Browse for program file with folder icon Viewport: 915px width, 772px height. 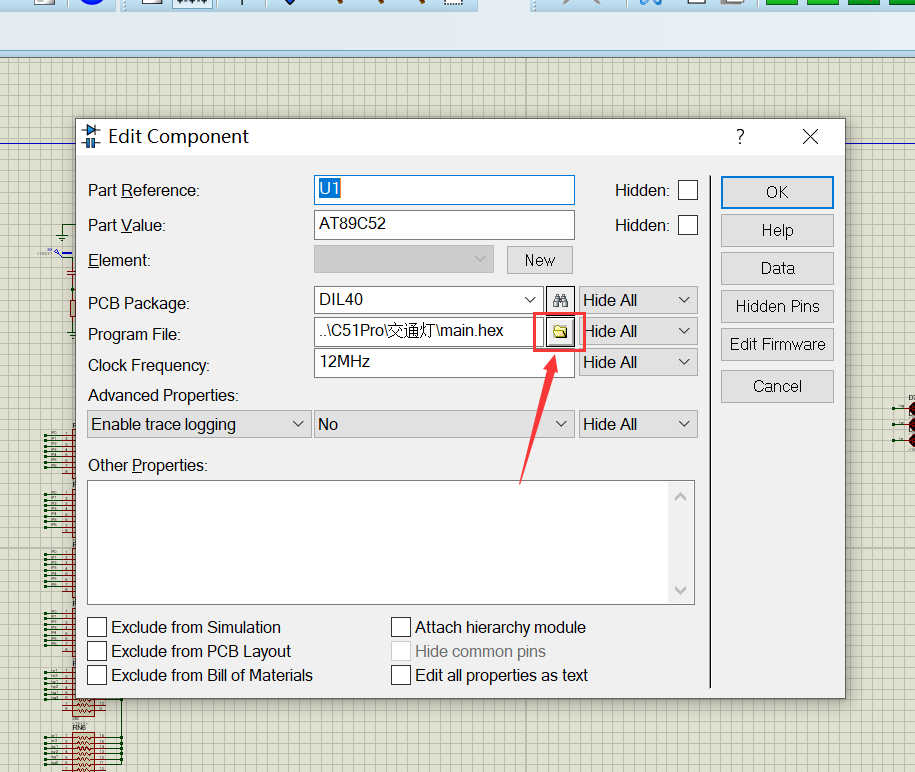(560, 331)
